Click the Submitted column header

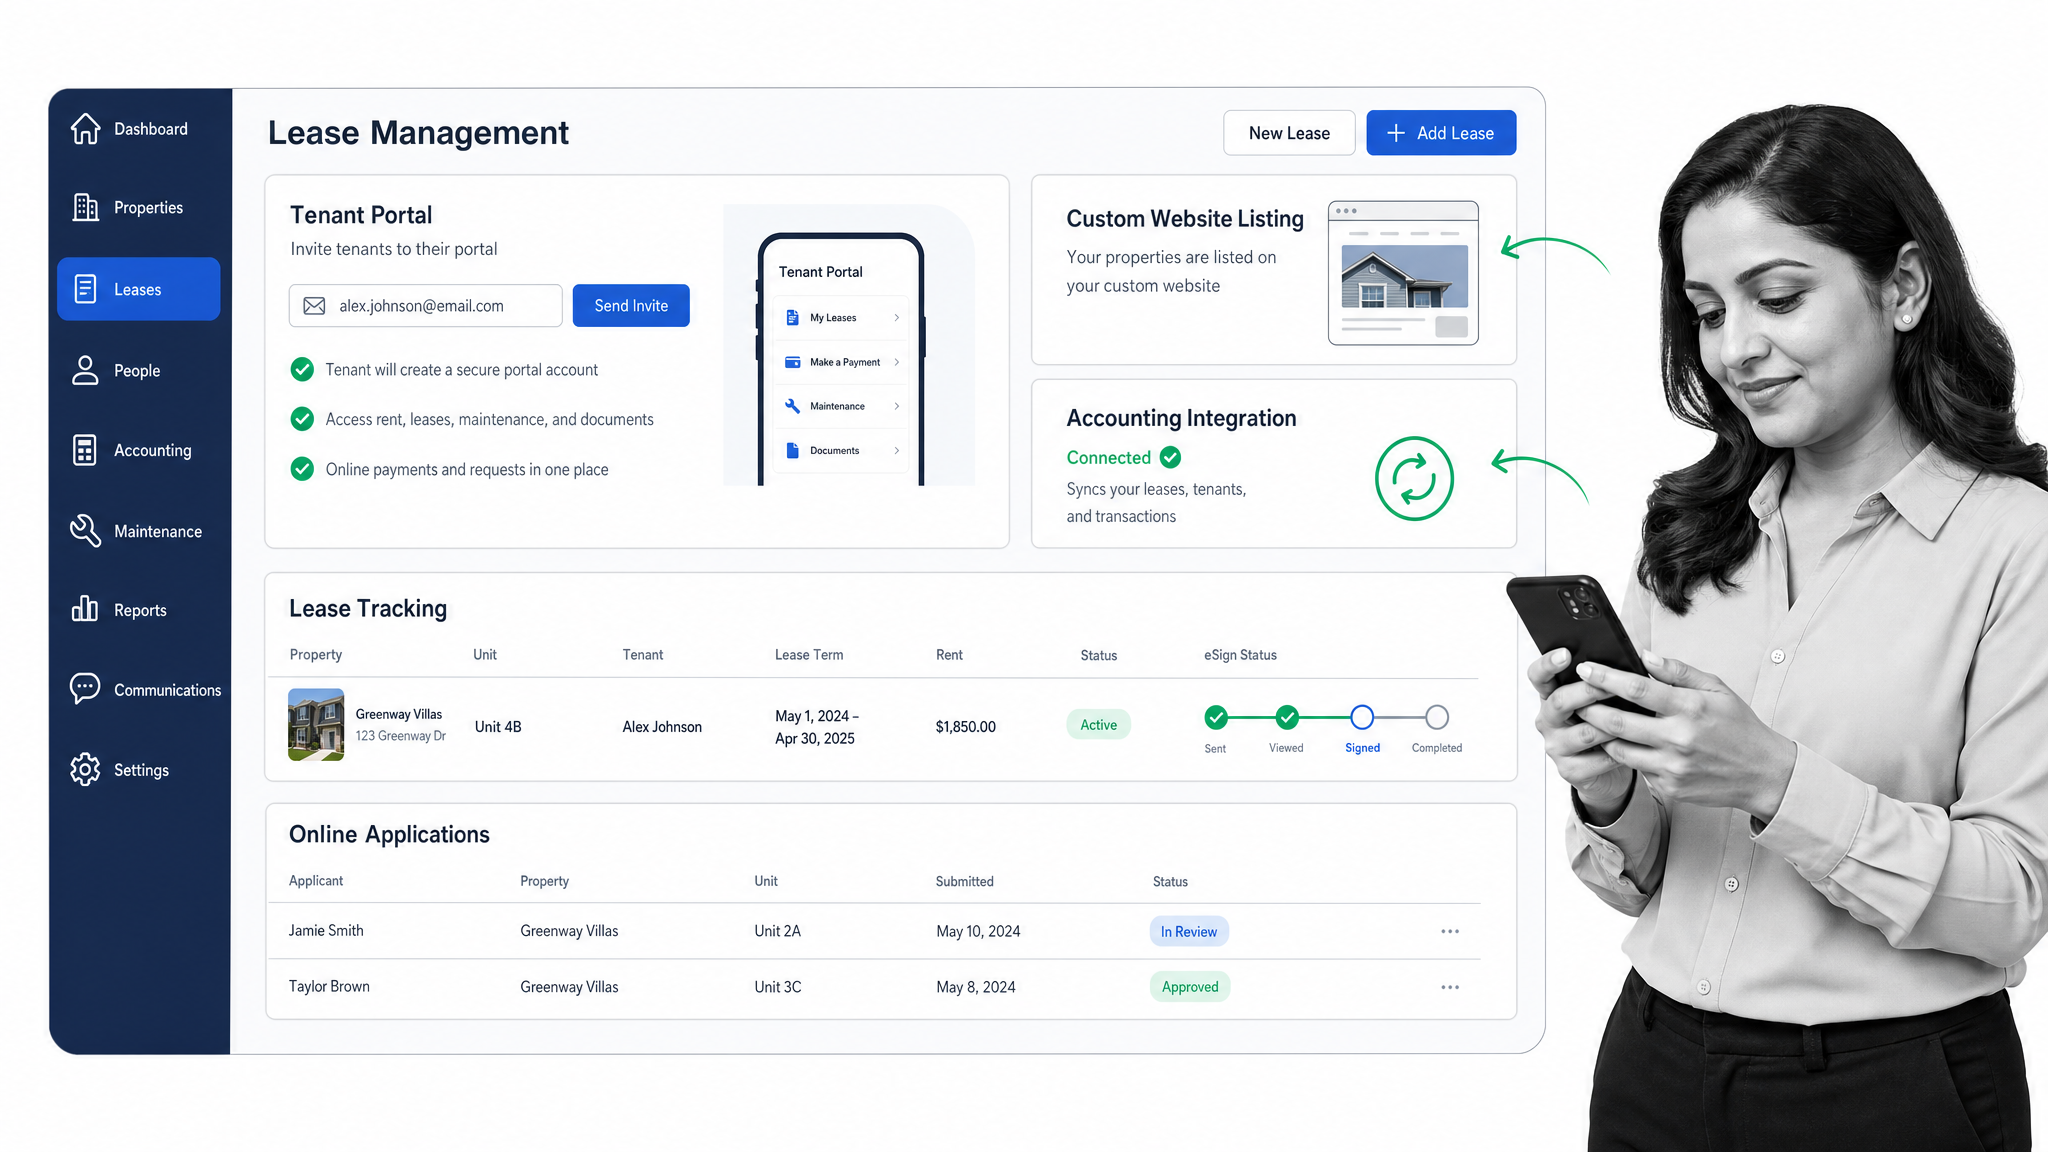click(965, 881)
